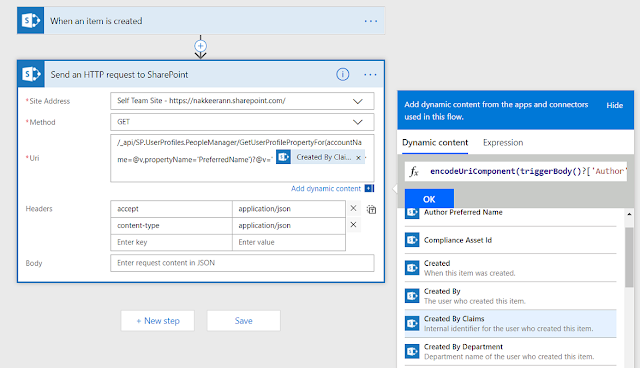The image size is (640, 368).
Task: Select Created By dynamic content item
Action: click(x=510, y=296)
